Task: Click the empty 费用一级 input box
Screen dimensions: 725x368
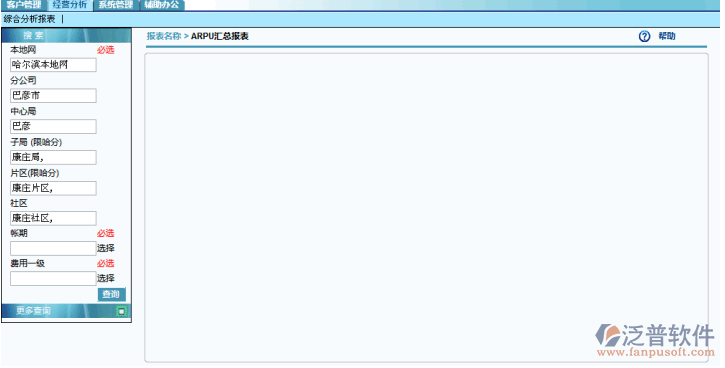Action: point(53,278)
